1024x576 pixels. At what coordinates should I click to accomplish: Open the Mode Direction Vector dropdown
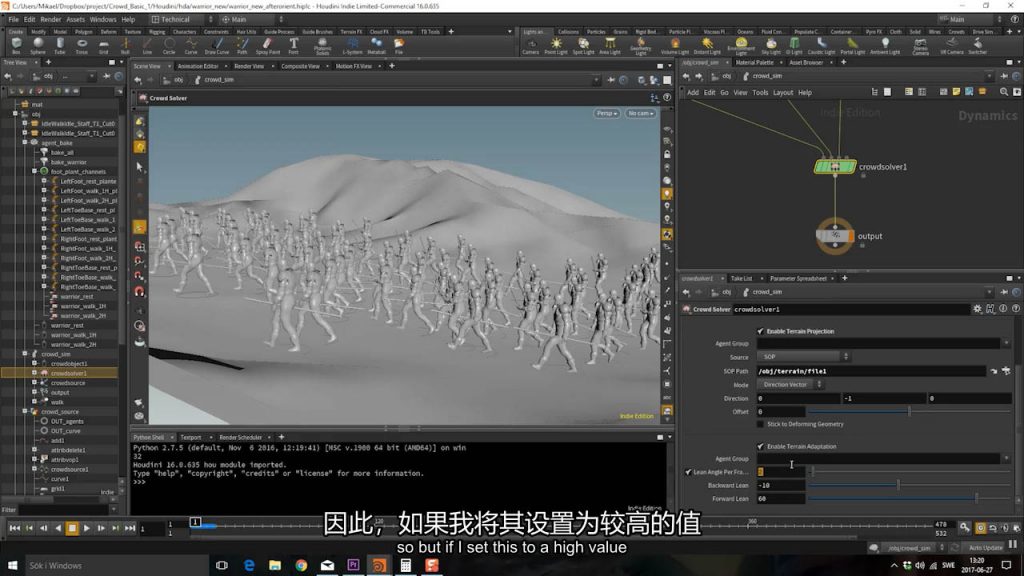[x=790, y=385]
